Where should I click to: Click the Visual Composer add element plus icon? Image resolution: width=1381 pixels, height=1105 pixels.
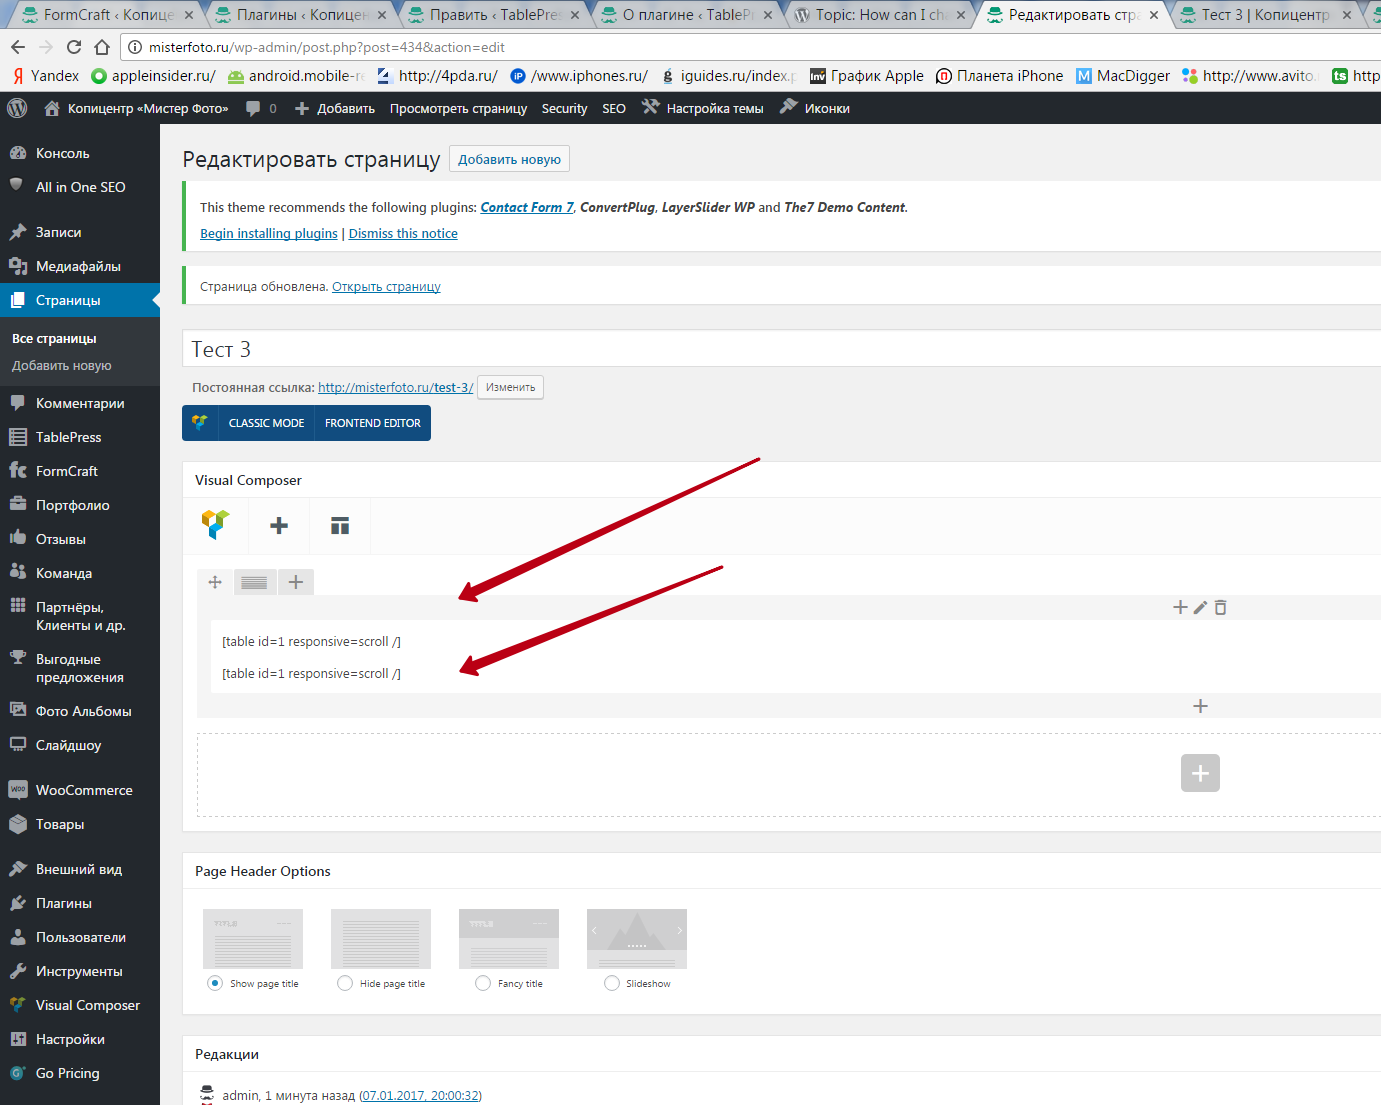(x=279, y=526)
